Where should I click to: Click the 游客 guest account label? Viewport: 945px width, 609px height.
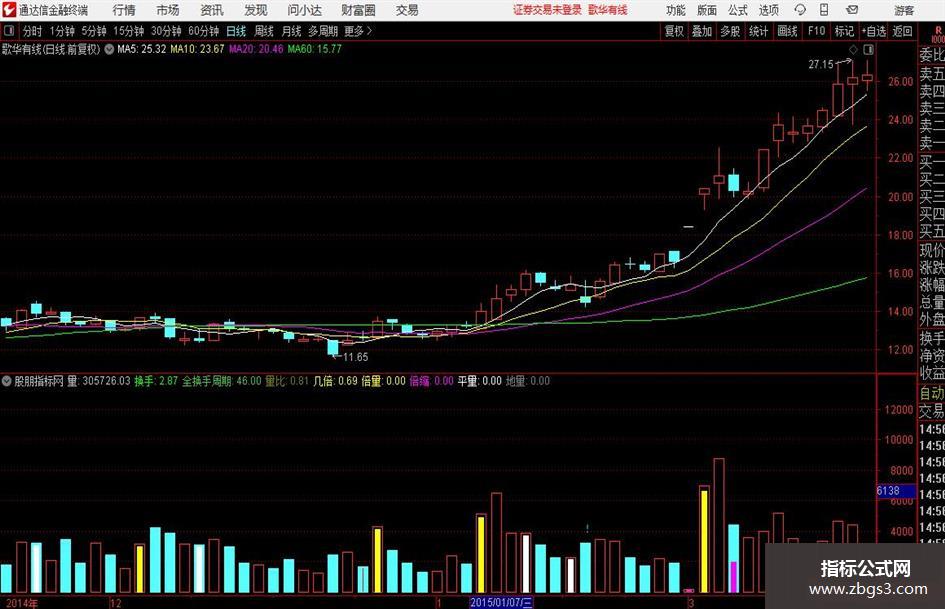click(904, 10)
